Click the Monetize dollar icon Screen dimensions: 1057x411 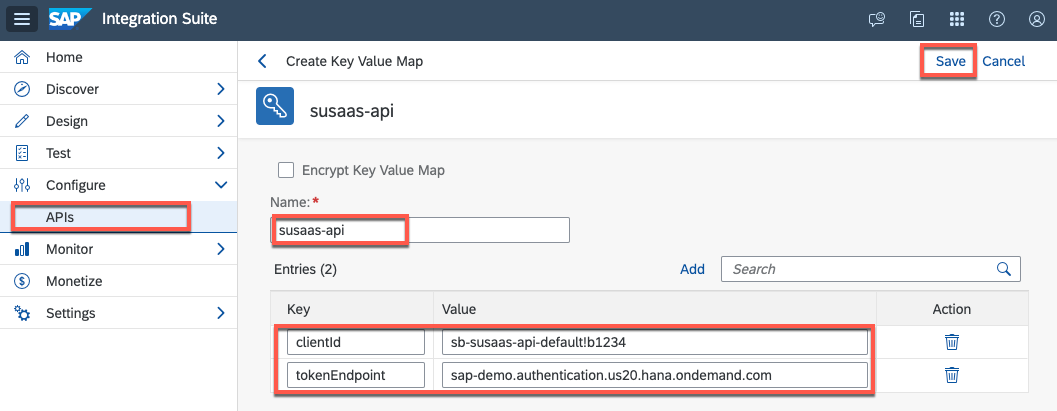pos(22,281)
